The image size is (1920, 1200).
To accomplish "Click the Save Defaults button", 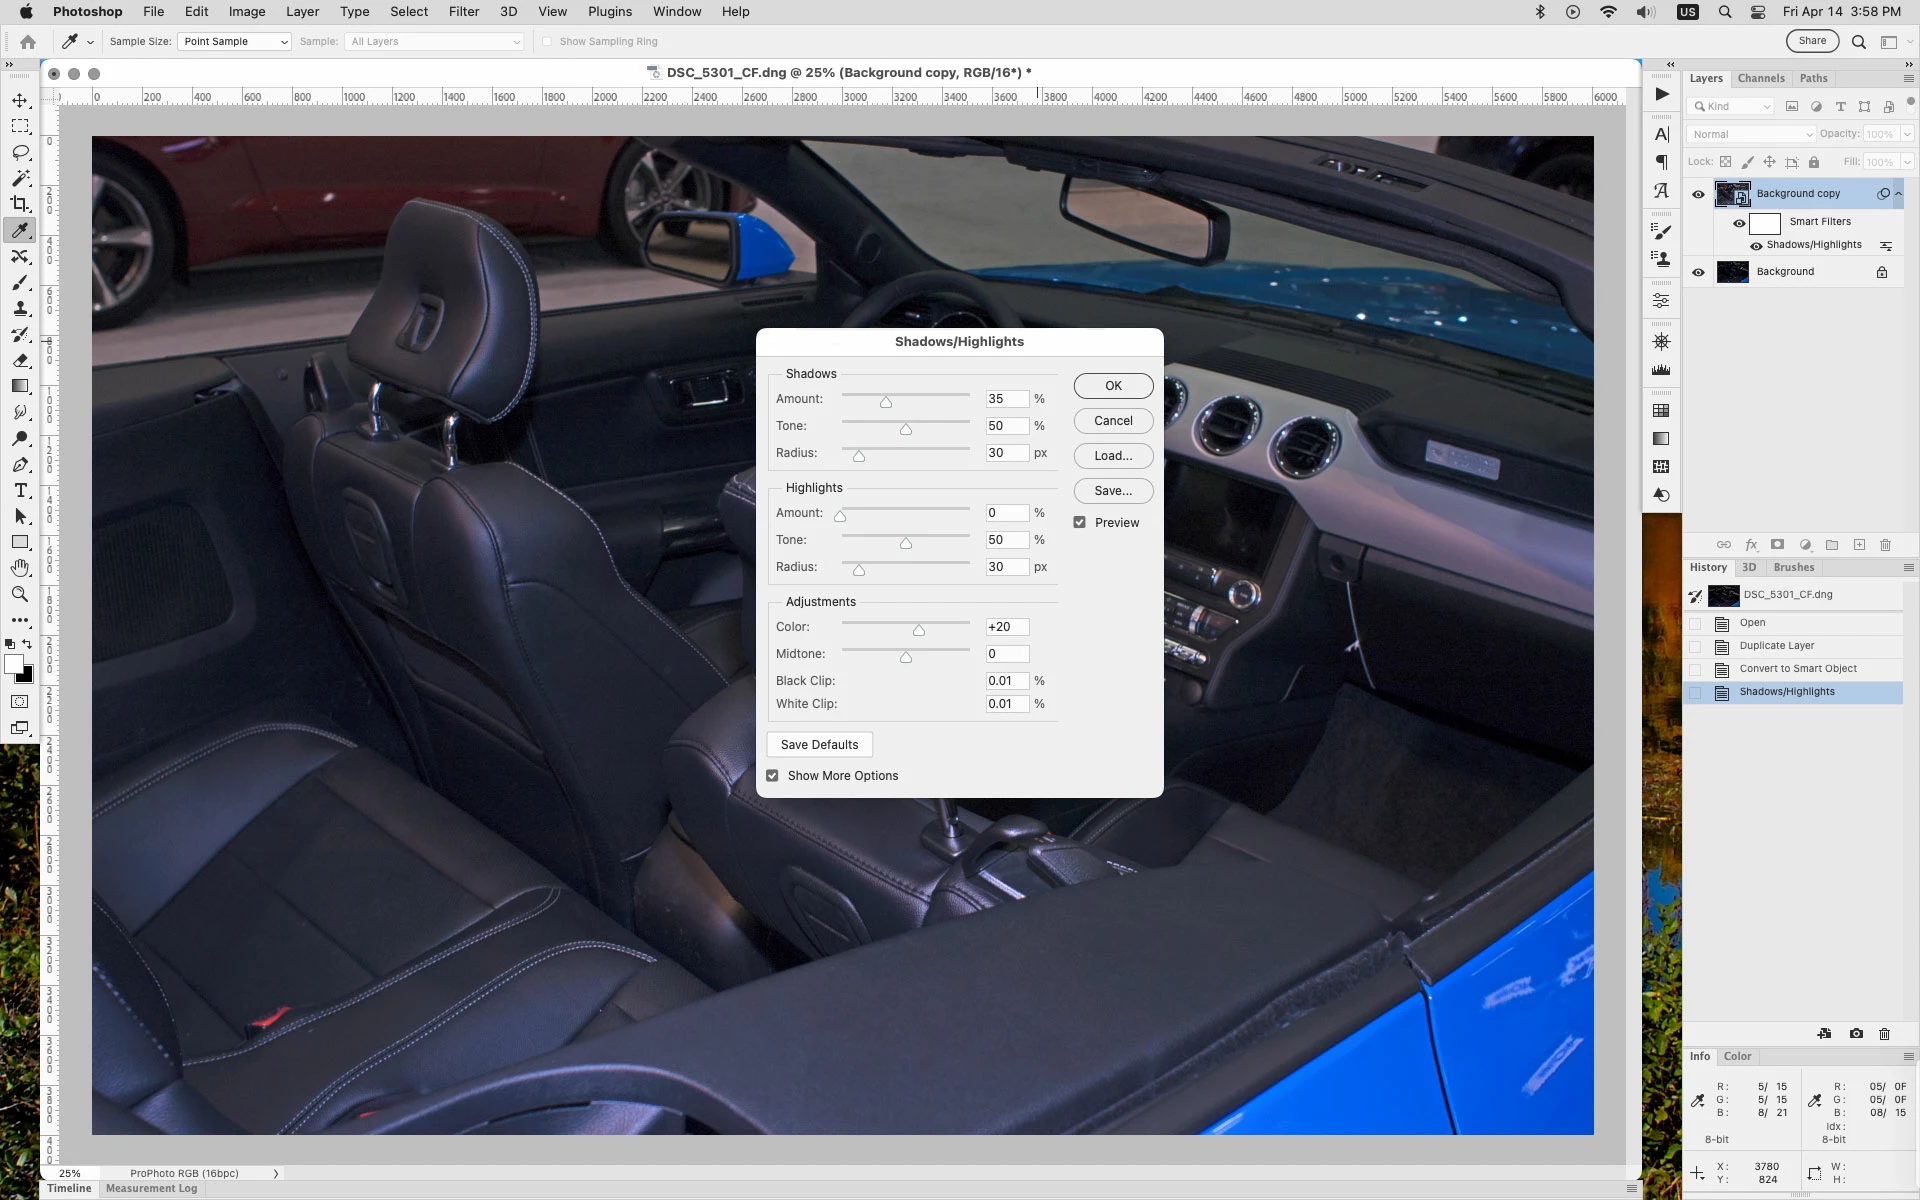I will [x=819, y=745].
